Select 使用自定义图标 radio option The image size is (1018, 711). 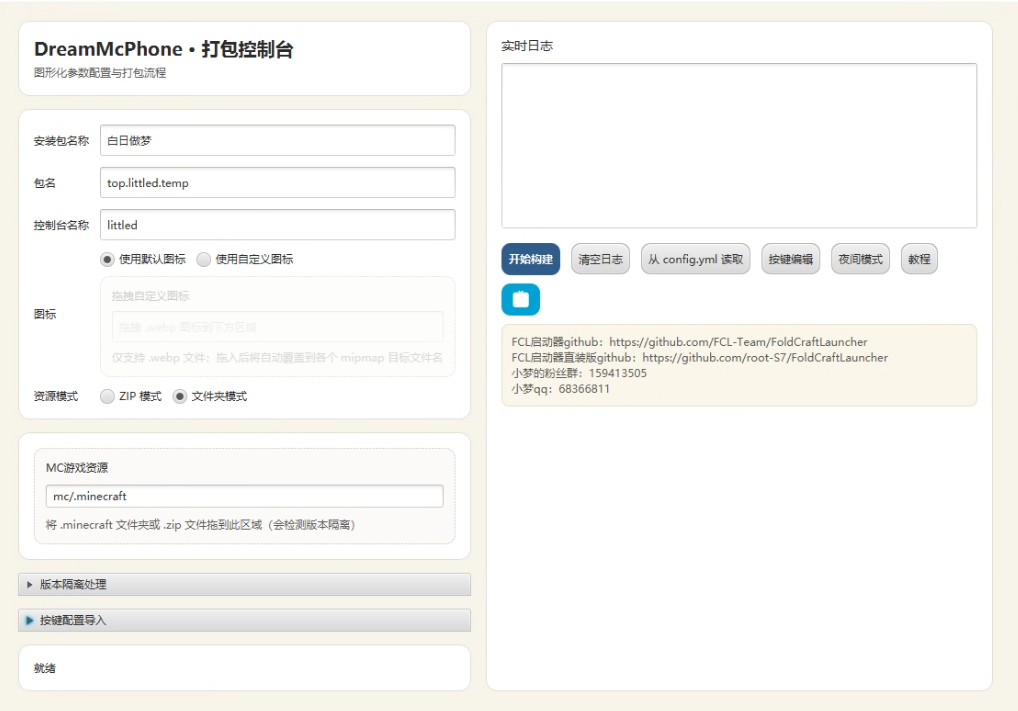tap(204, 259)
